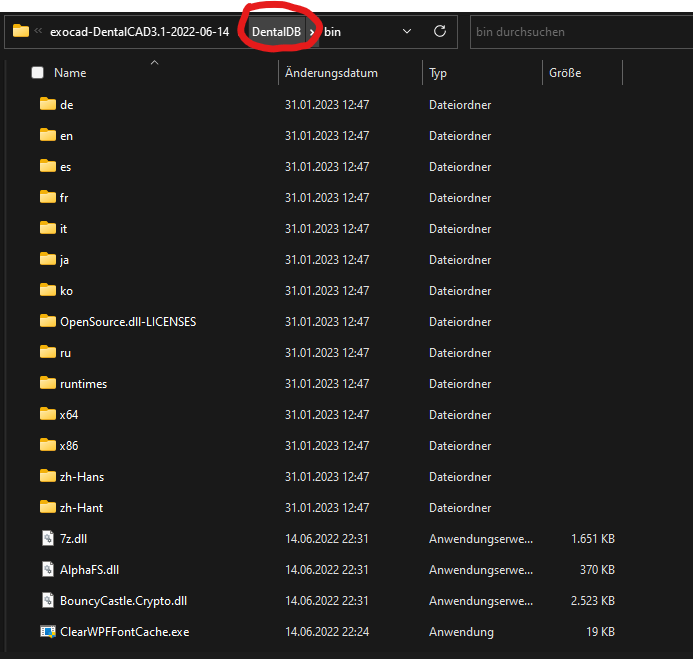The height and width of the screenshot is (659, 693).
Task: Select the ko folder icon
Action: point(48,290)
